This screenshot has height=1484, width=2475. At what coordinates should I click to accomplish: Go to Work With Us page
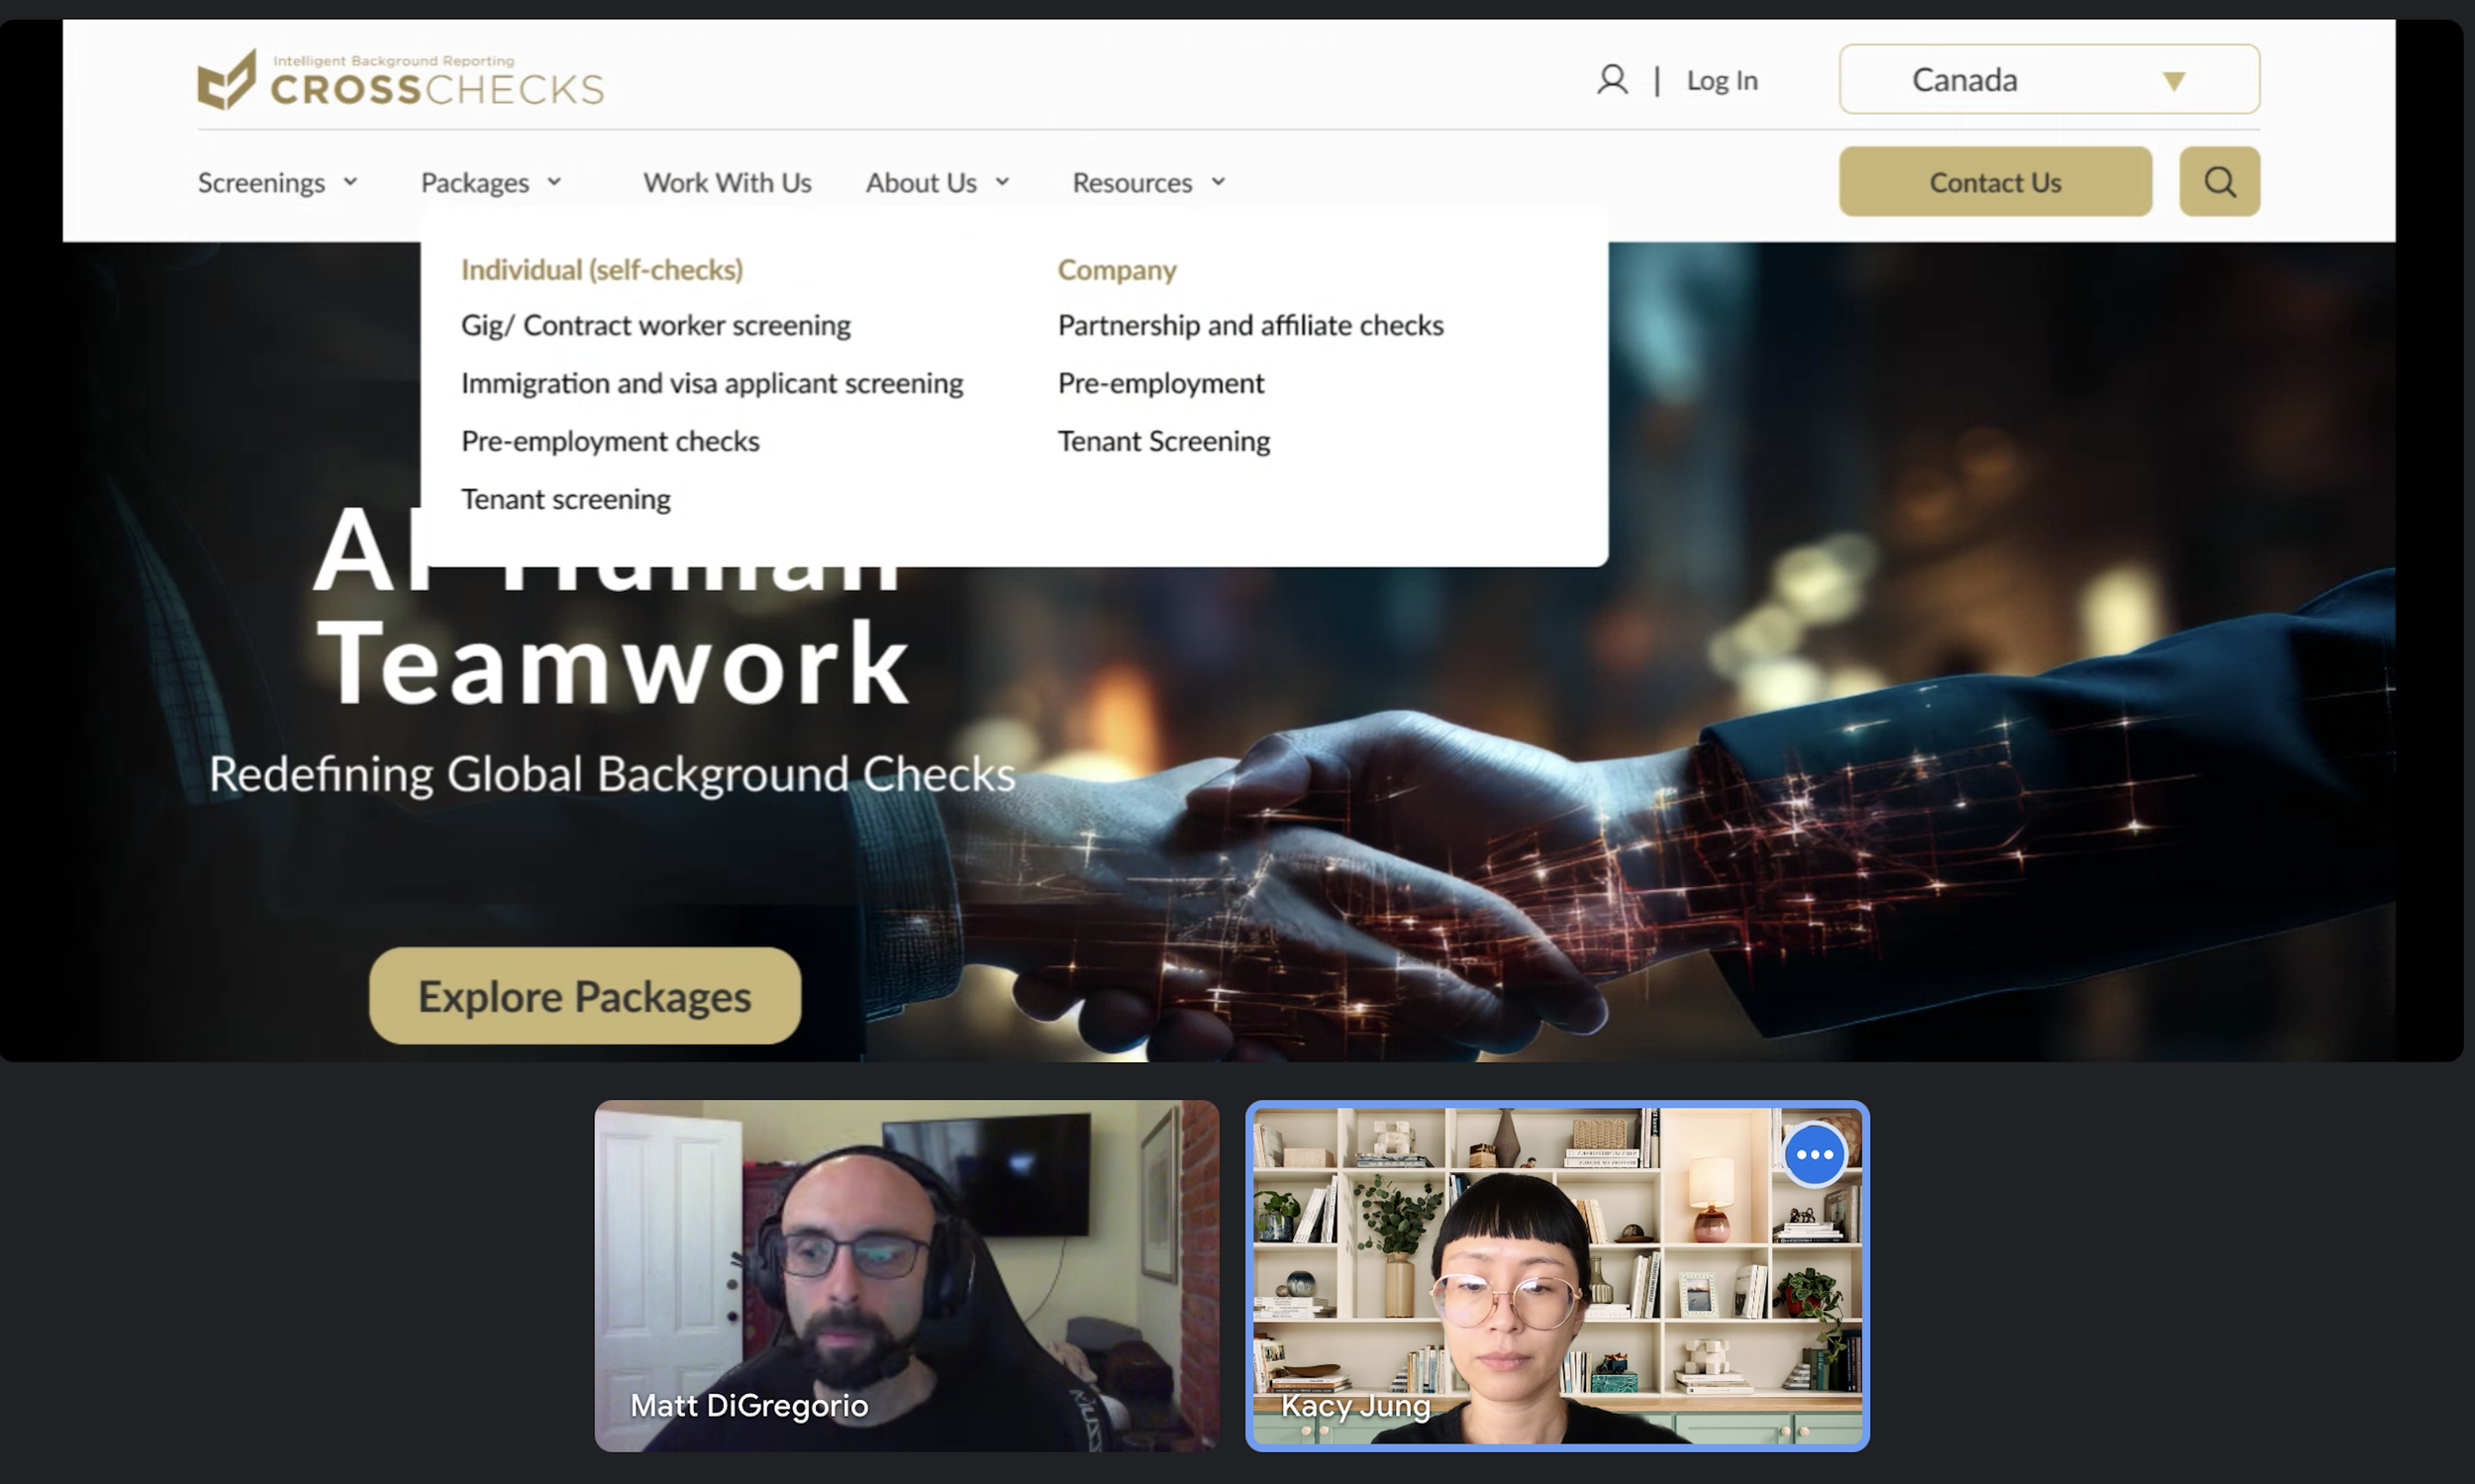click(x=727, y=183)
